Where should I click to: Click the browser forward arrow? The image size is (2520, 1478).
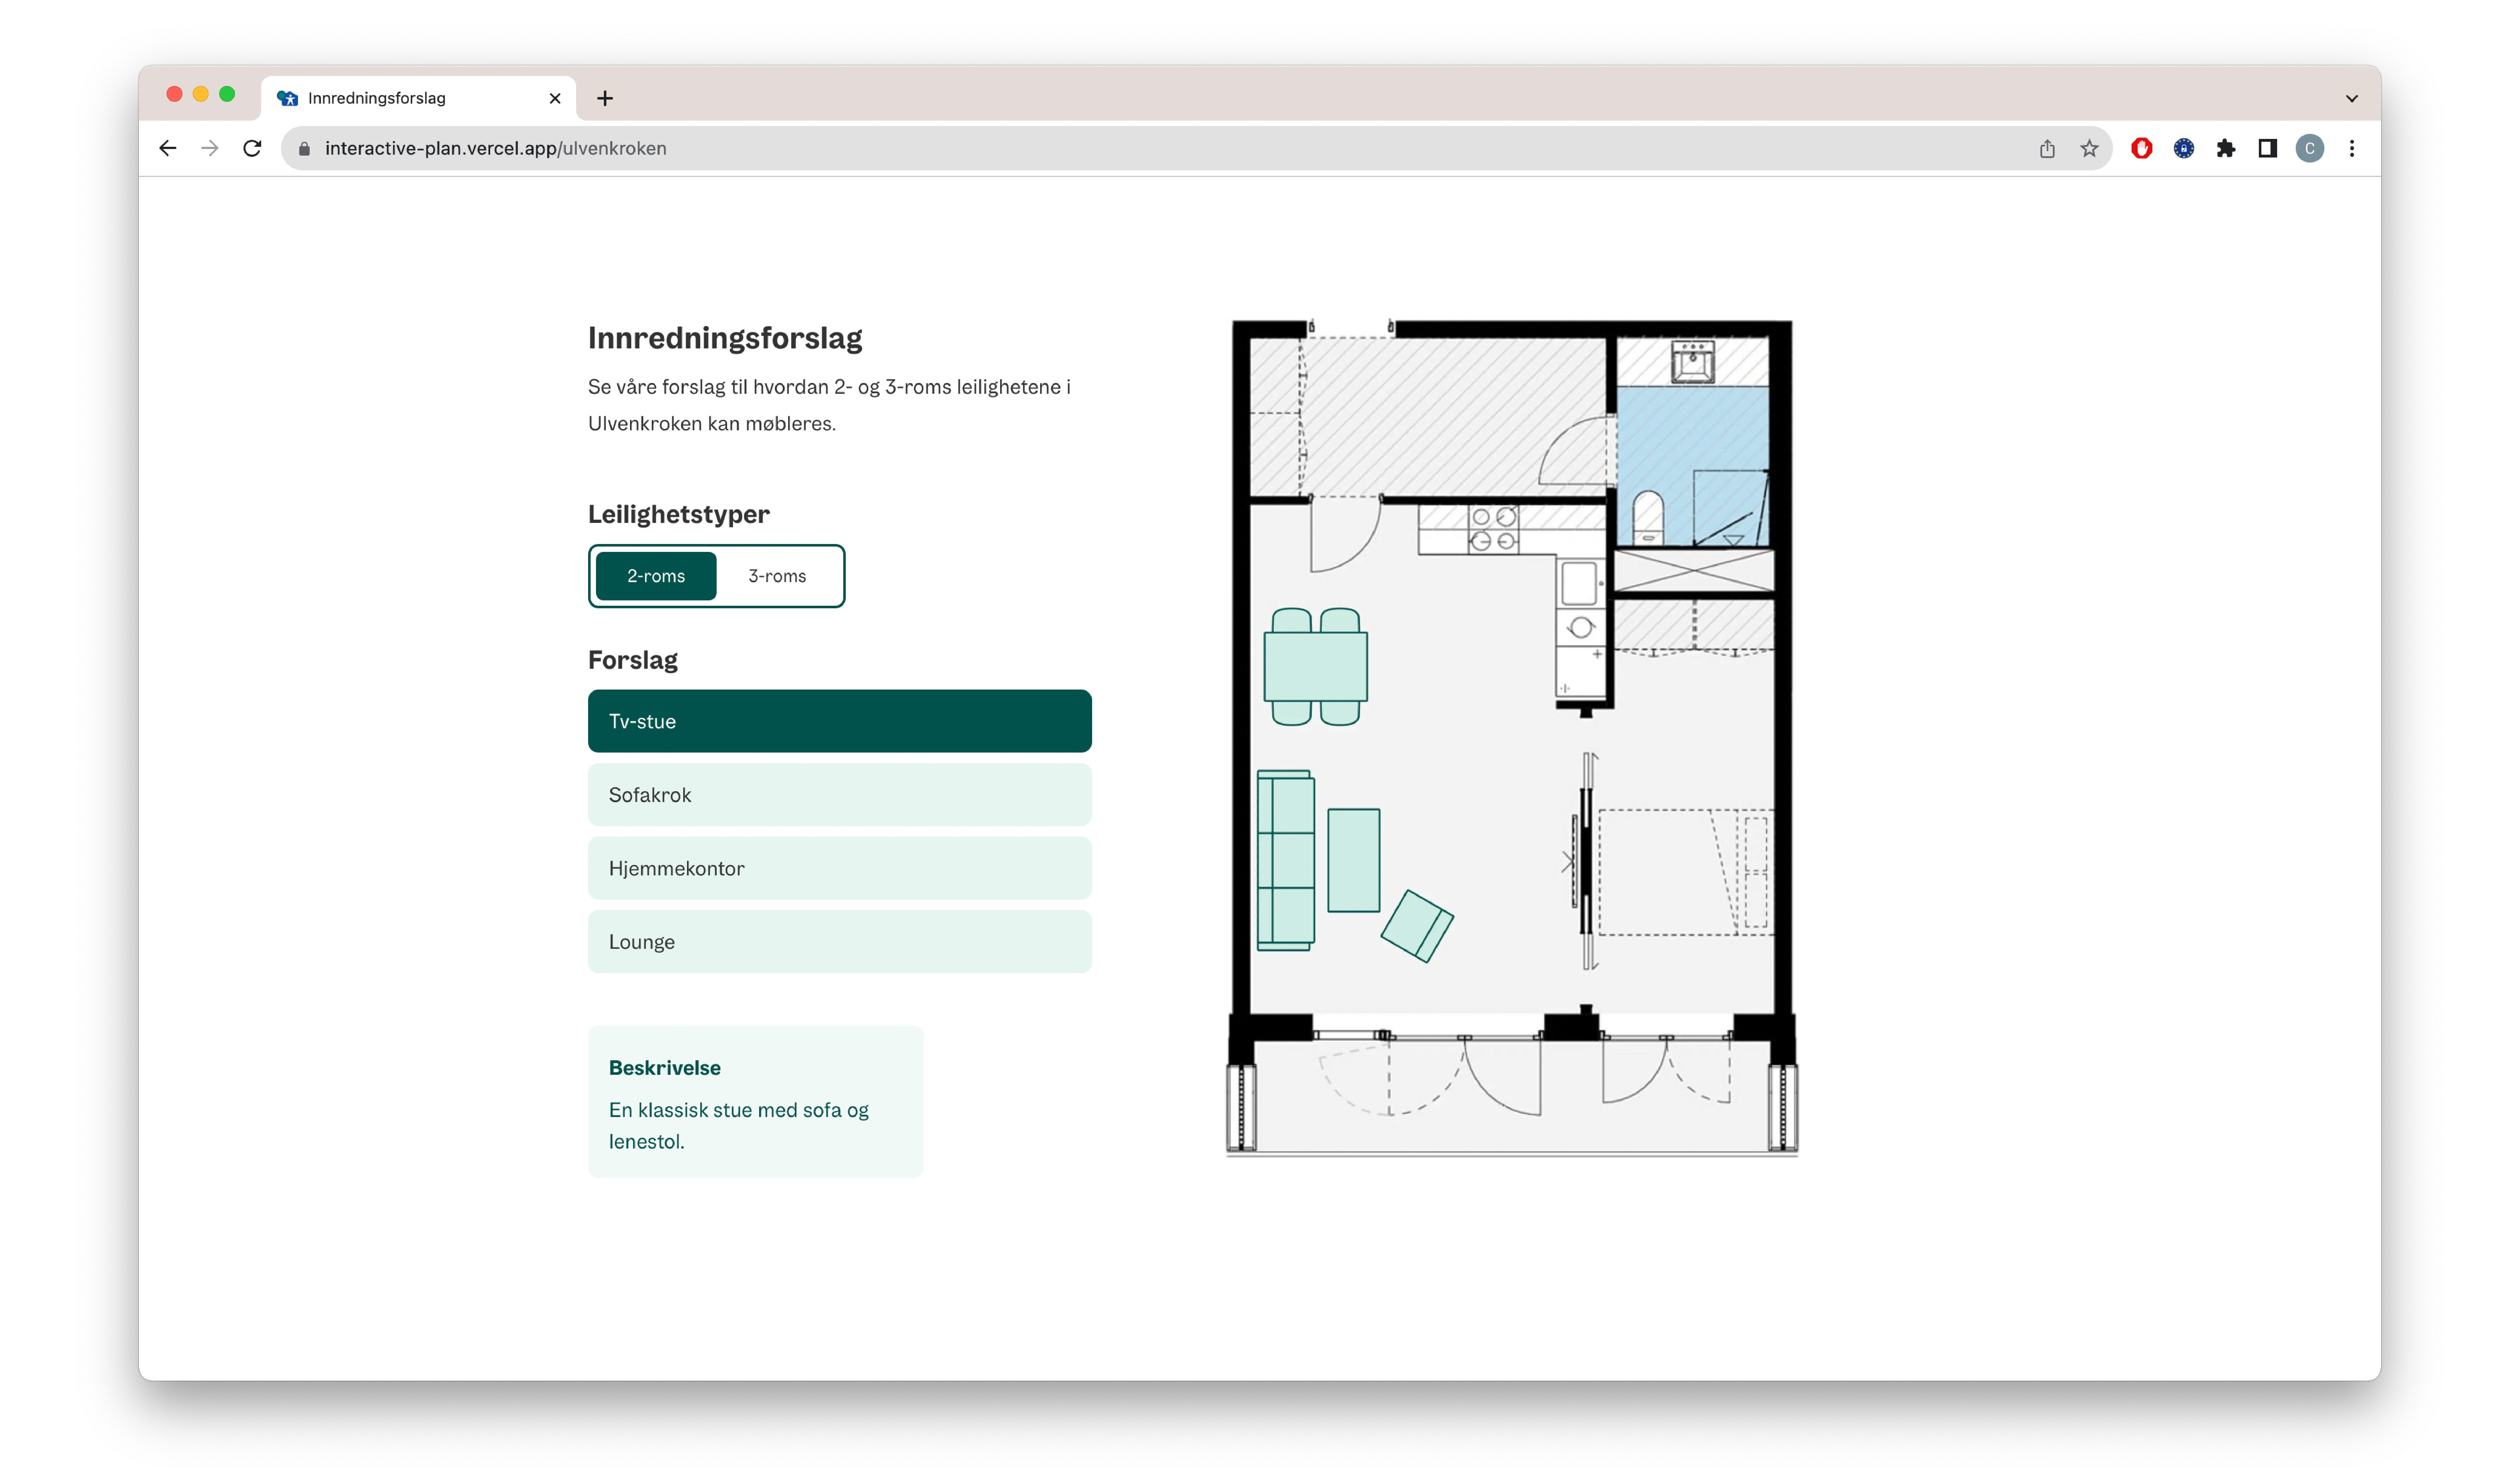click(x=210, y=148)
